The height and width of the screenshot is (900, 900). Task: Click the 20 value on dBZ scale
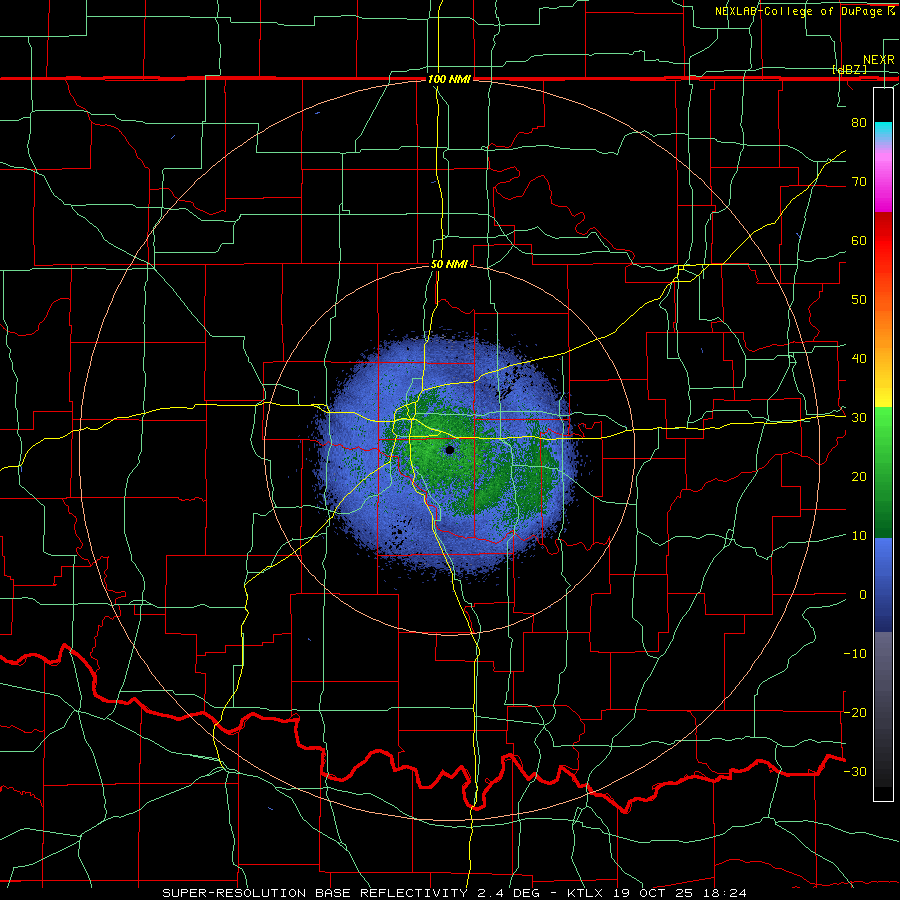(859, 477)
